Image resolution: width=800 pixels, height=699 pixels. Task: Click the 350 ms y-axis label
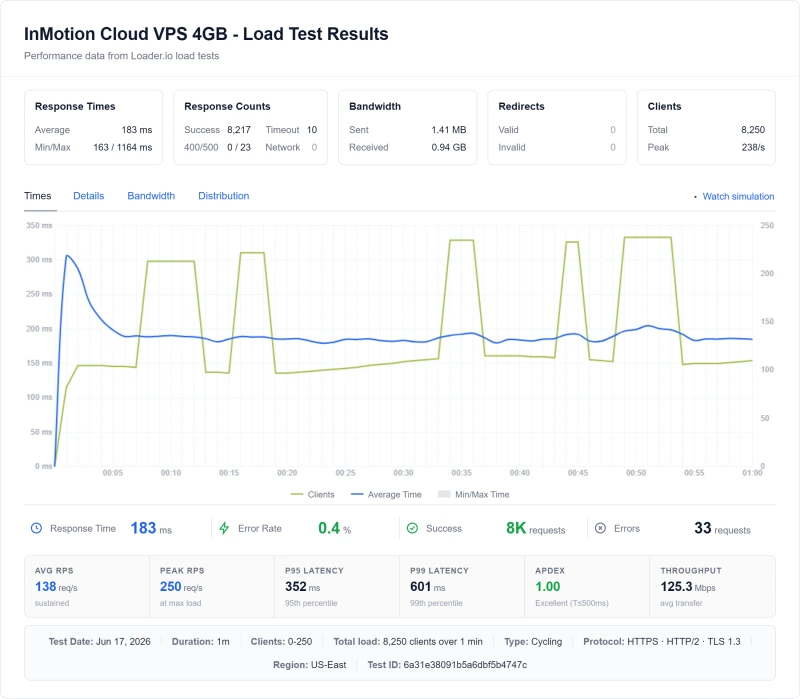point(39,225)
